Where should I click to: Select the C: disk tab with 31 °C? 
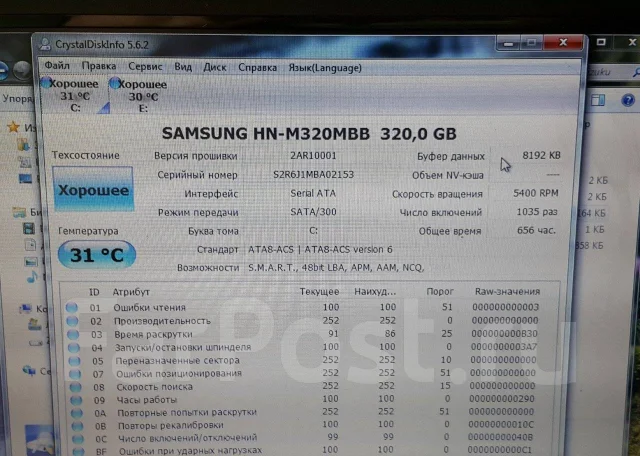pos(74,96)
